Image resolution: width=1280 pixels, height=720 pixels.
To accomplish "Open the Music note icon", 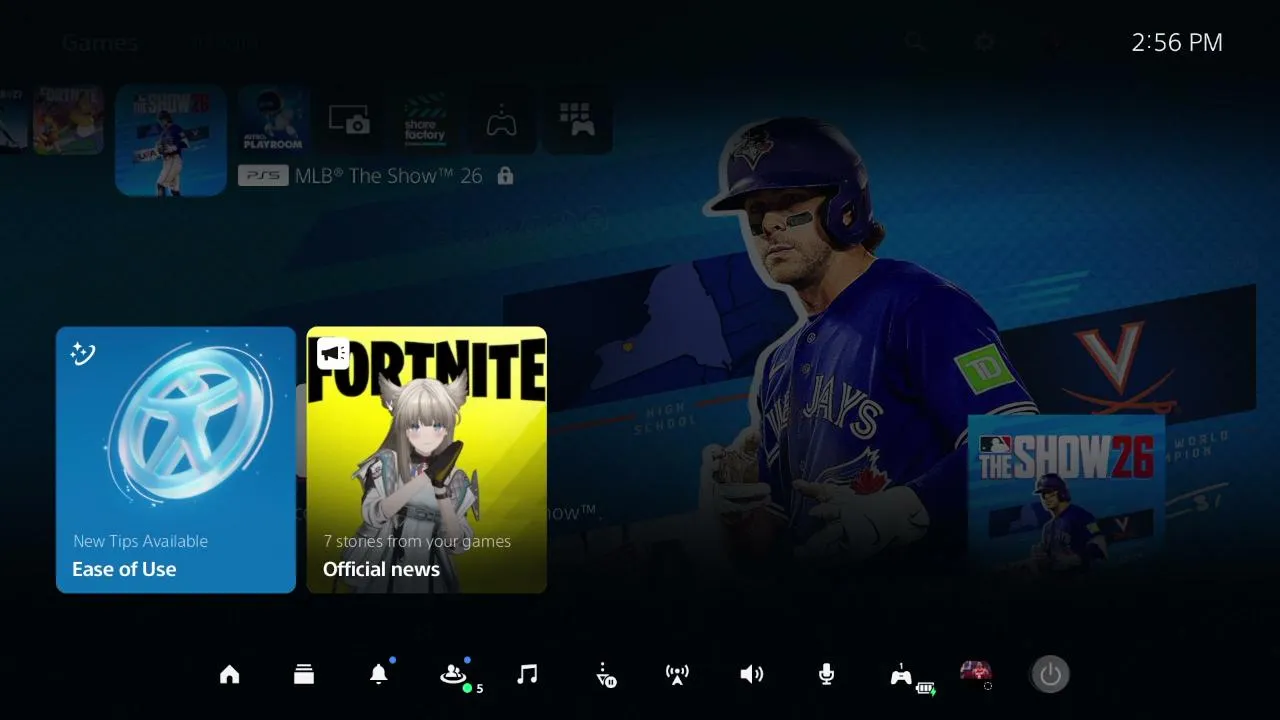I will click(x=527, y=675).
